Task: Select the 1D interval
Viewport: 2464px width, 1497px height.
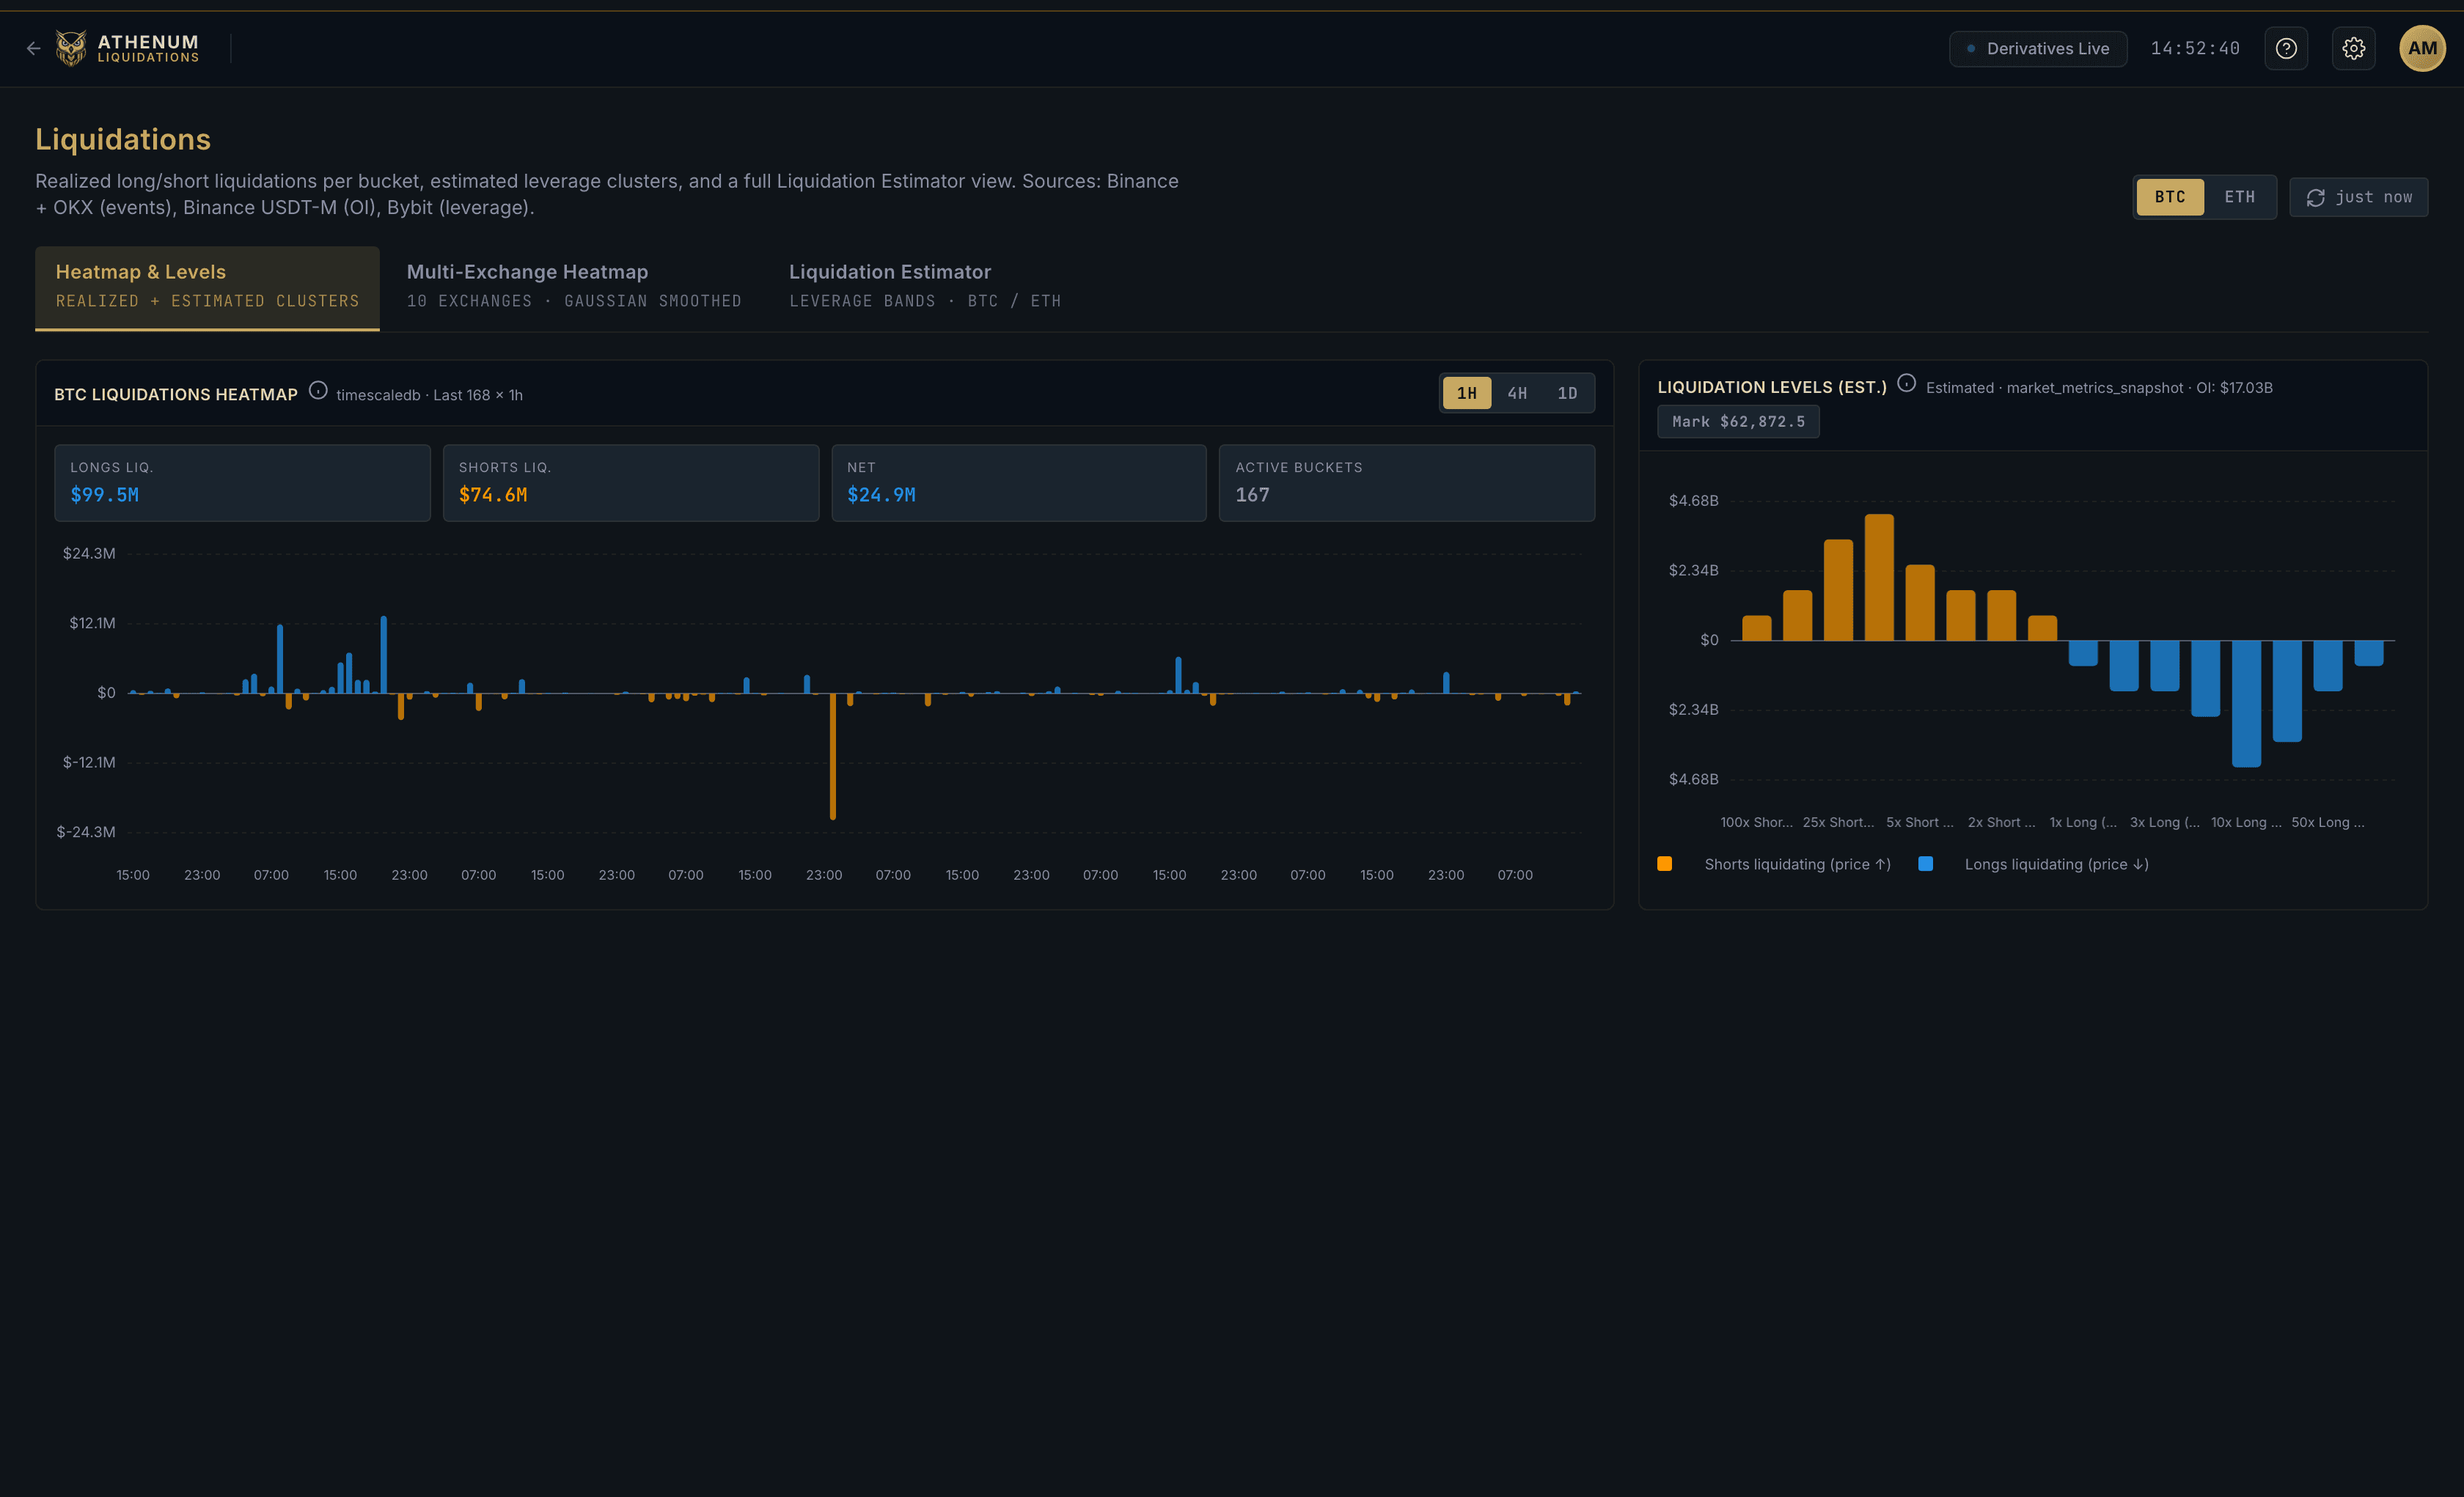Action: point(1567,393)
